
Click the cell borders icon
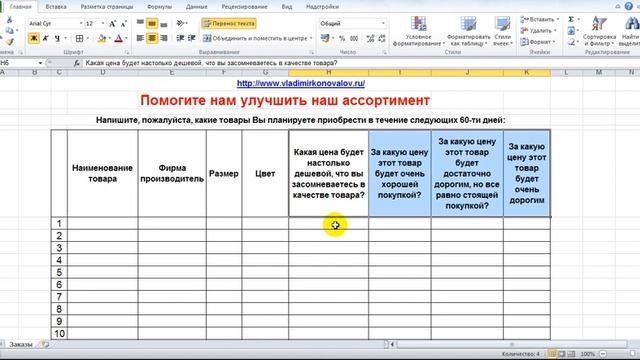[80, 38]
